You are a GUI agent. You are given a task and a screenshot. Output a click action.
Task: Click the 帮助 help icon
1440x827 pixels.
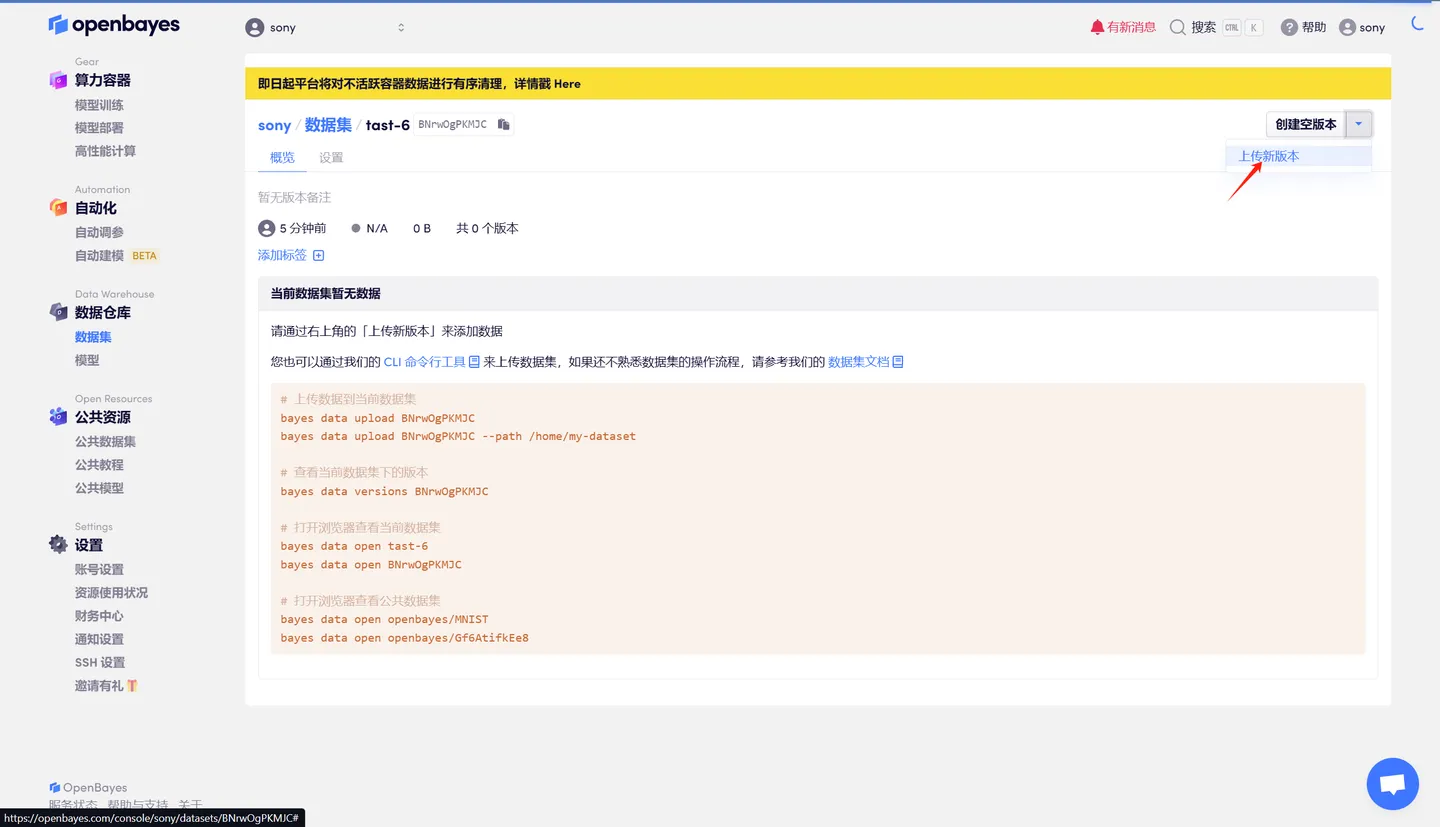pos(1288,27)
